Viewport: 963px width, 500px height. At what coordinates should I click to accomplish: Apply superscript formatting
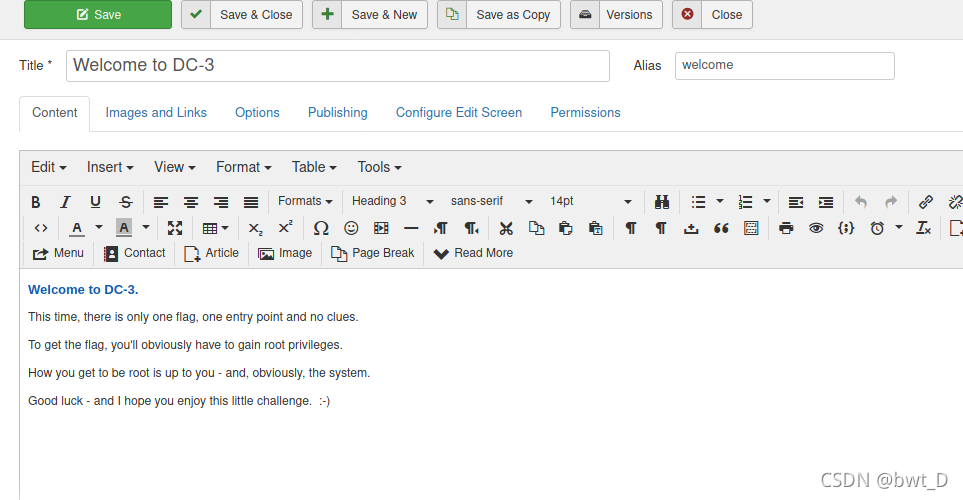[x=285, y=229]
